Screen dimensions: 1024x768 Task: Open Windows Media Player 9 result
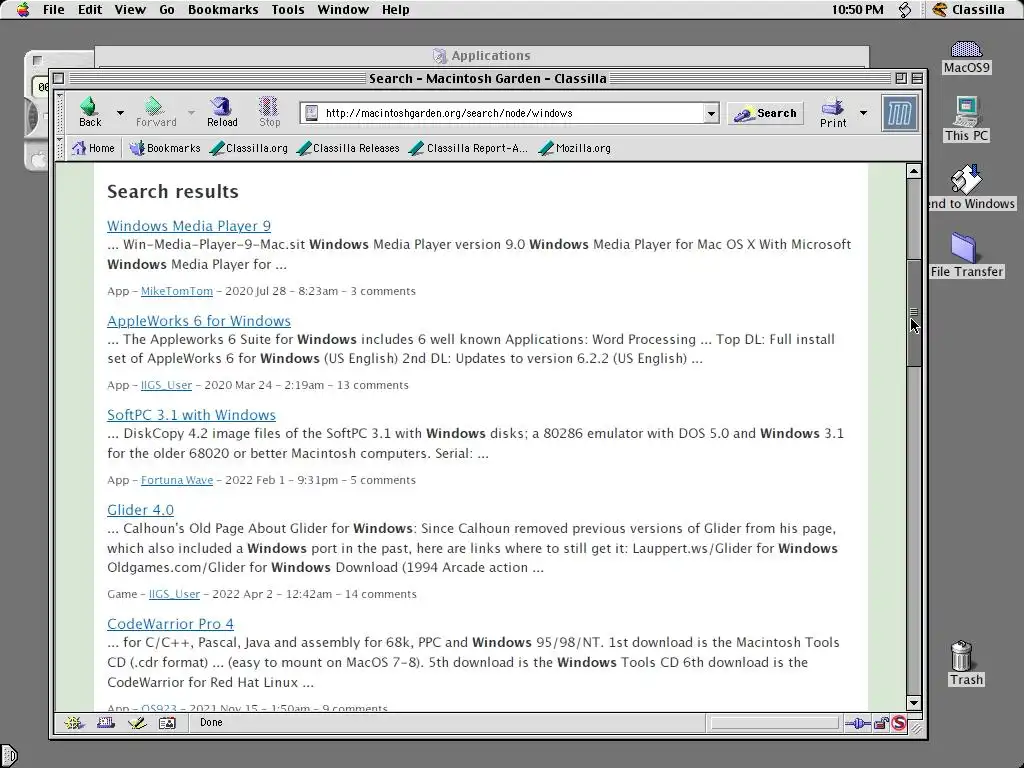pyautogui.click(x=189, y=226)
